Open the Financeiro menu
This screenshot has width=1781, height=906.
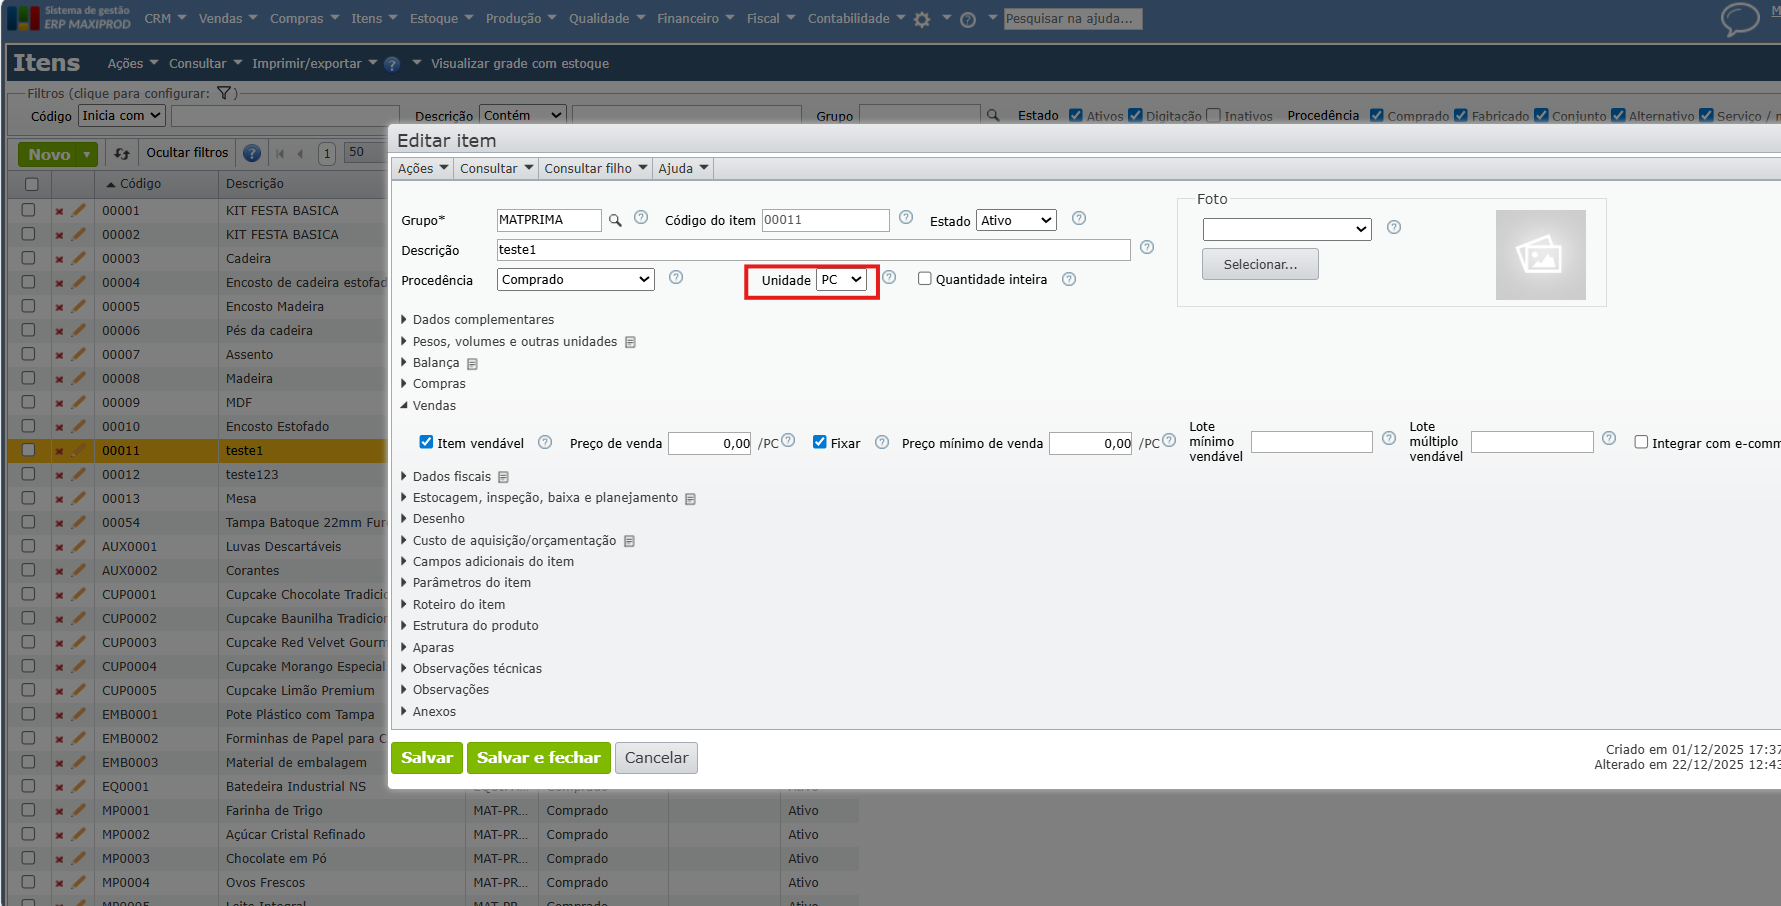point(696,19)
